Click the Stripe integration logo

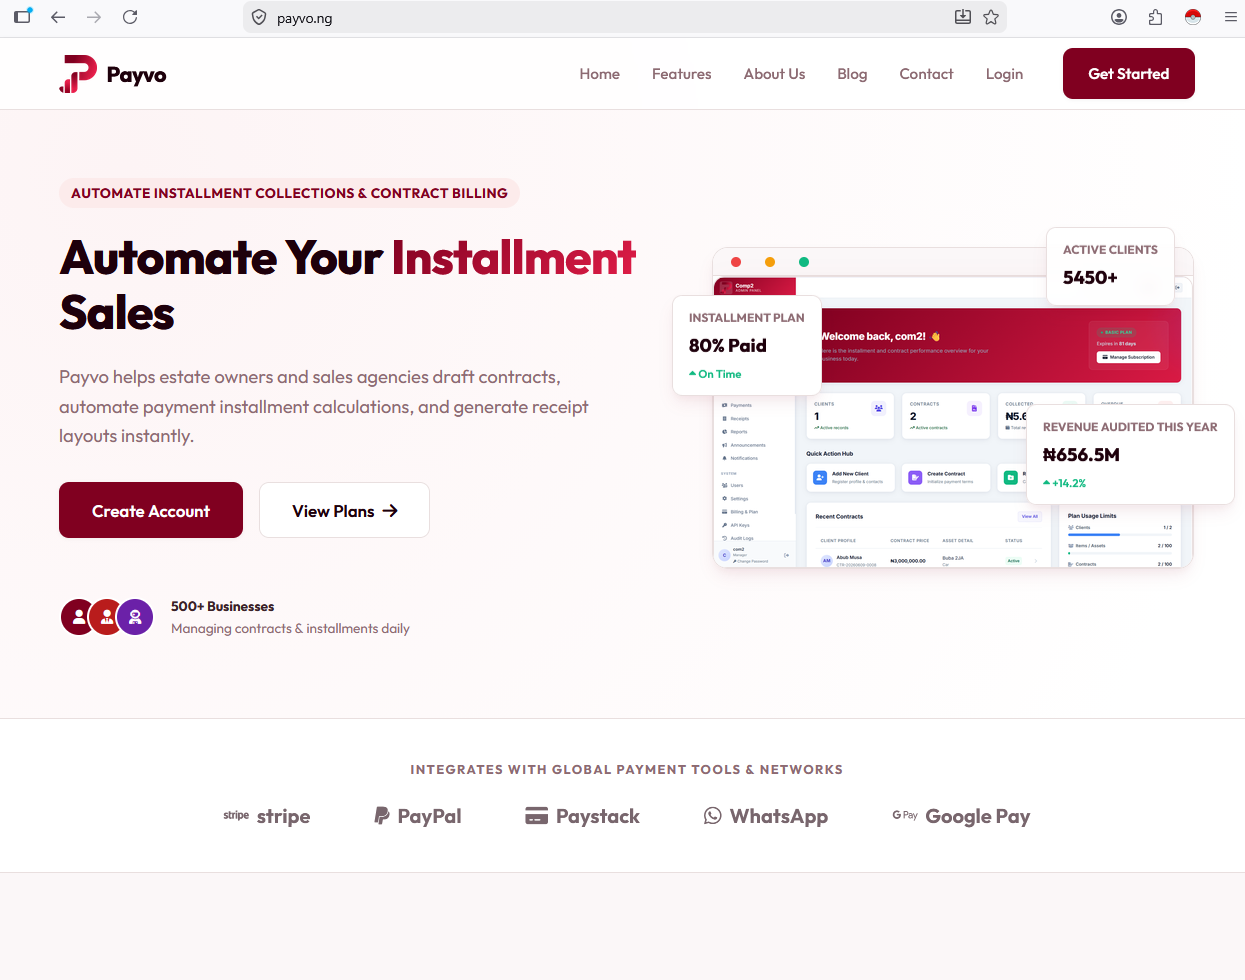(267, 816)
